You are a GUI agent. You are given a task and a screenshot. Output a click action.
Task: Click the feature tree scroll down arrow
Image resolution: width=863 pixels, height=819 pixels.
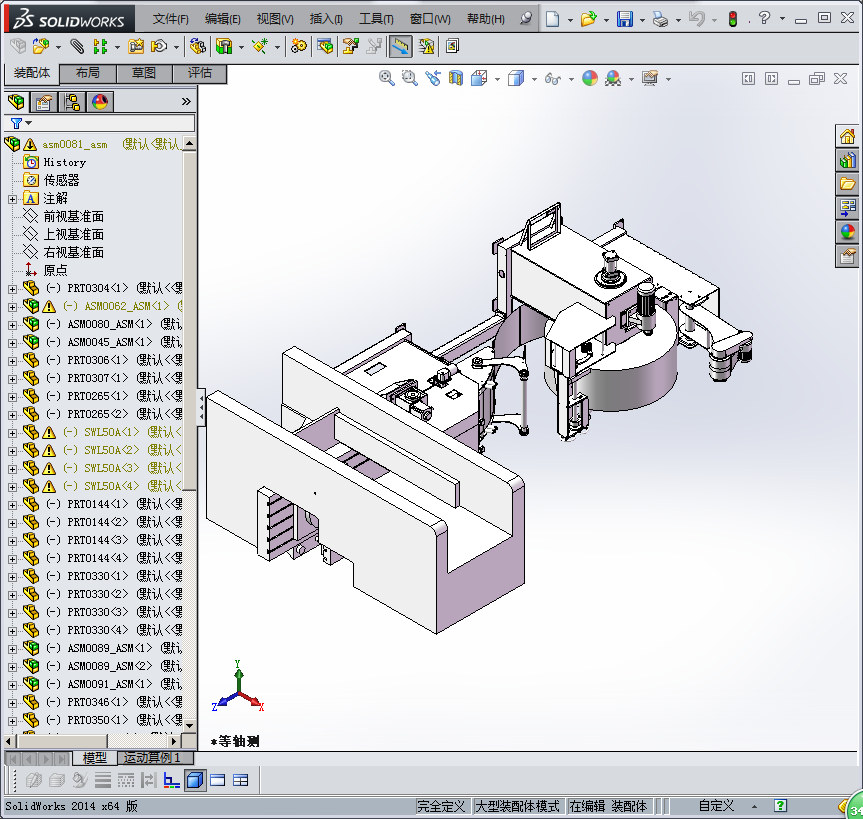[x=189, y=725]
